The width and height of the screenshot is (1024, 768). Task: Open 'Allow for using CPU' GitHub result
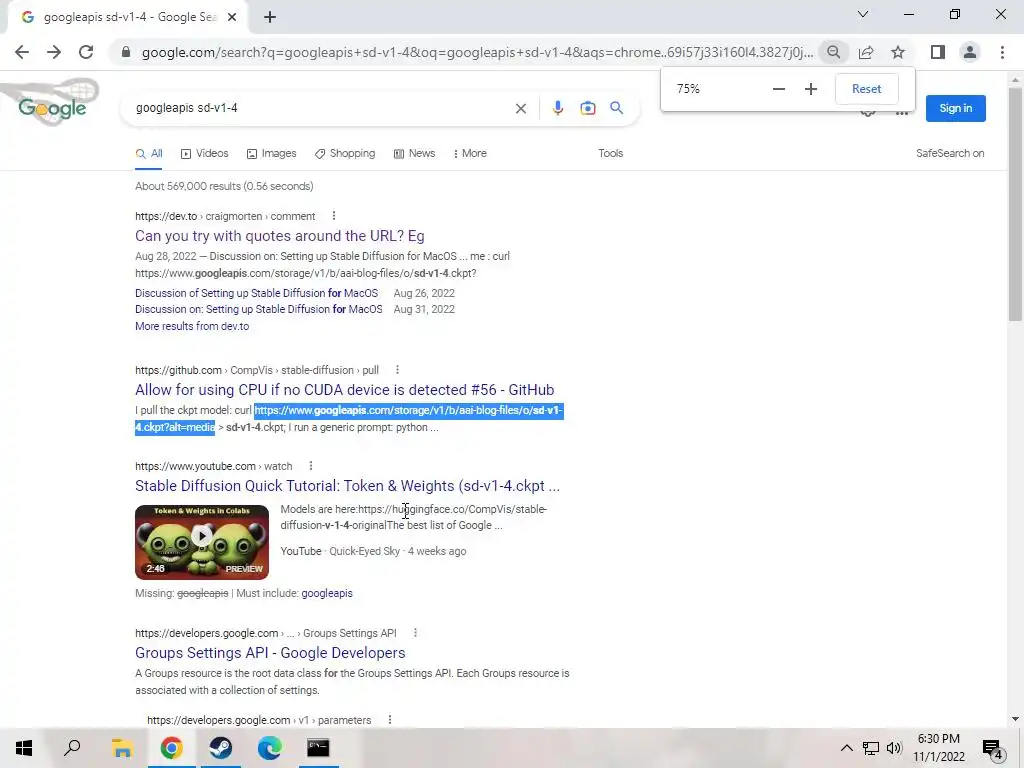pyautogui.click(x=344, y=391)
